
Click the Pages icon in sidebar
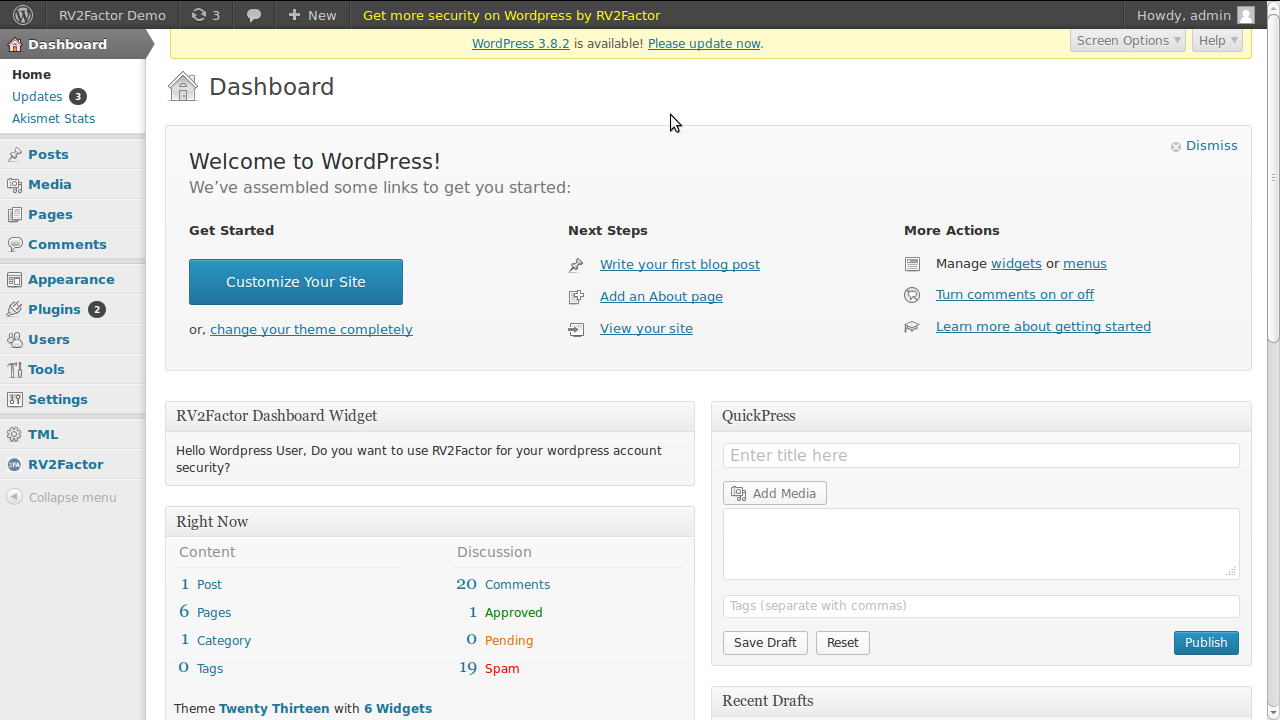point(14,214)
